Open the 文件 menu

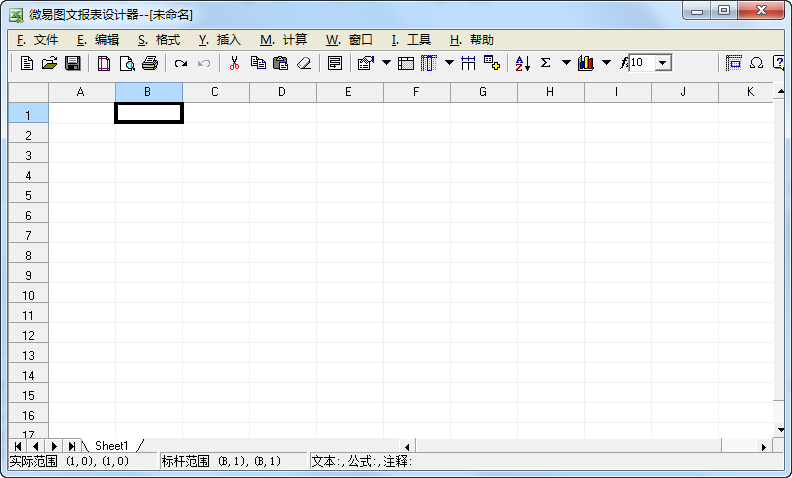point(37,40)
